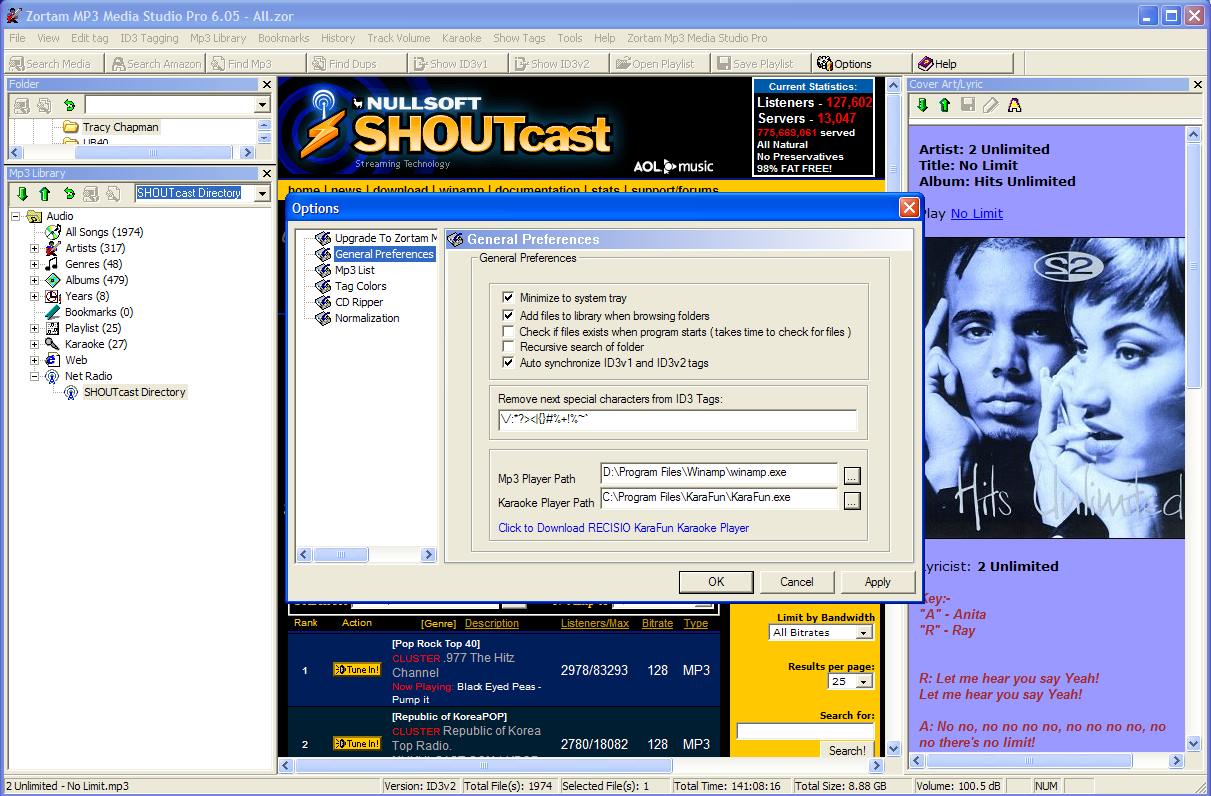The height and width of the screenshot is (796, 1211).
Task: Open CD Ripper settings in Options tree
Action: (x=359, y=302)
